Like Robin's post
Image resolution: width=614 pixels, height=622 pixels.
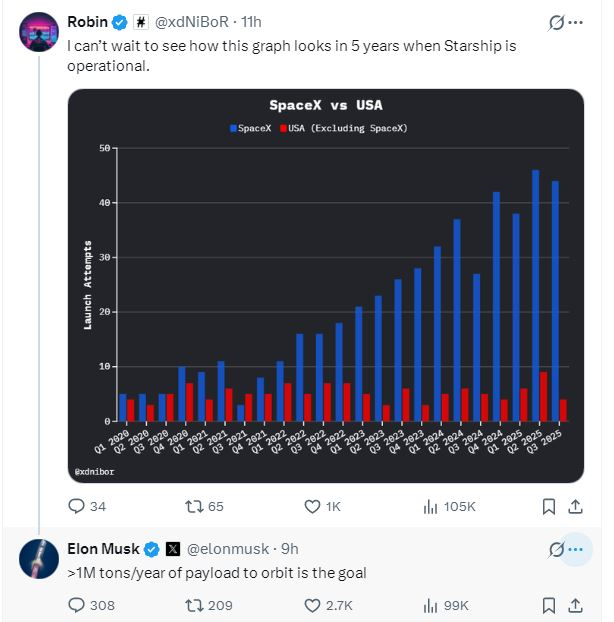tap(313, 507)
